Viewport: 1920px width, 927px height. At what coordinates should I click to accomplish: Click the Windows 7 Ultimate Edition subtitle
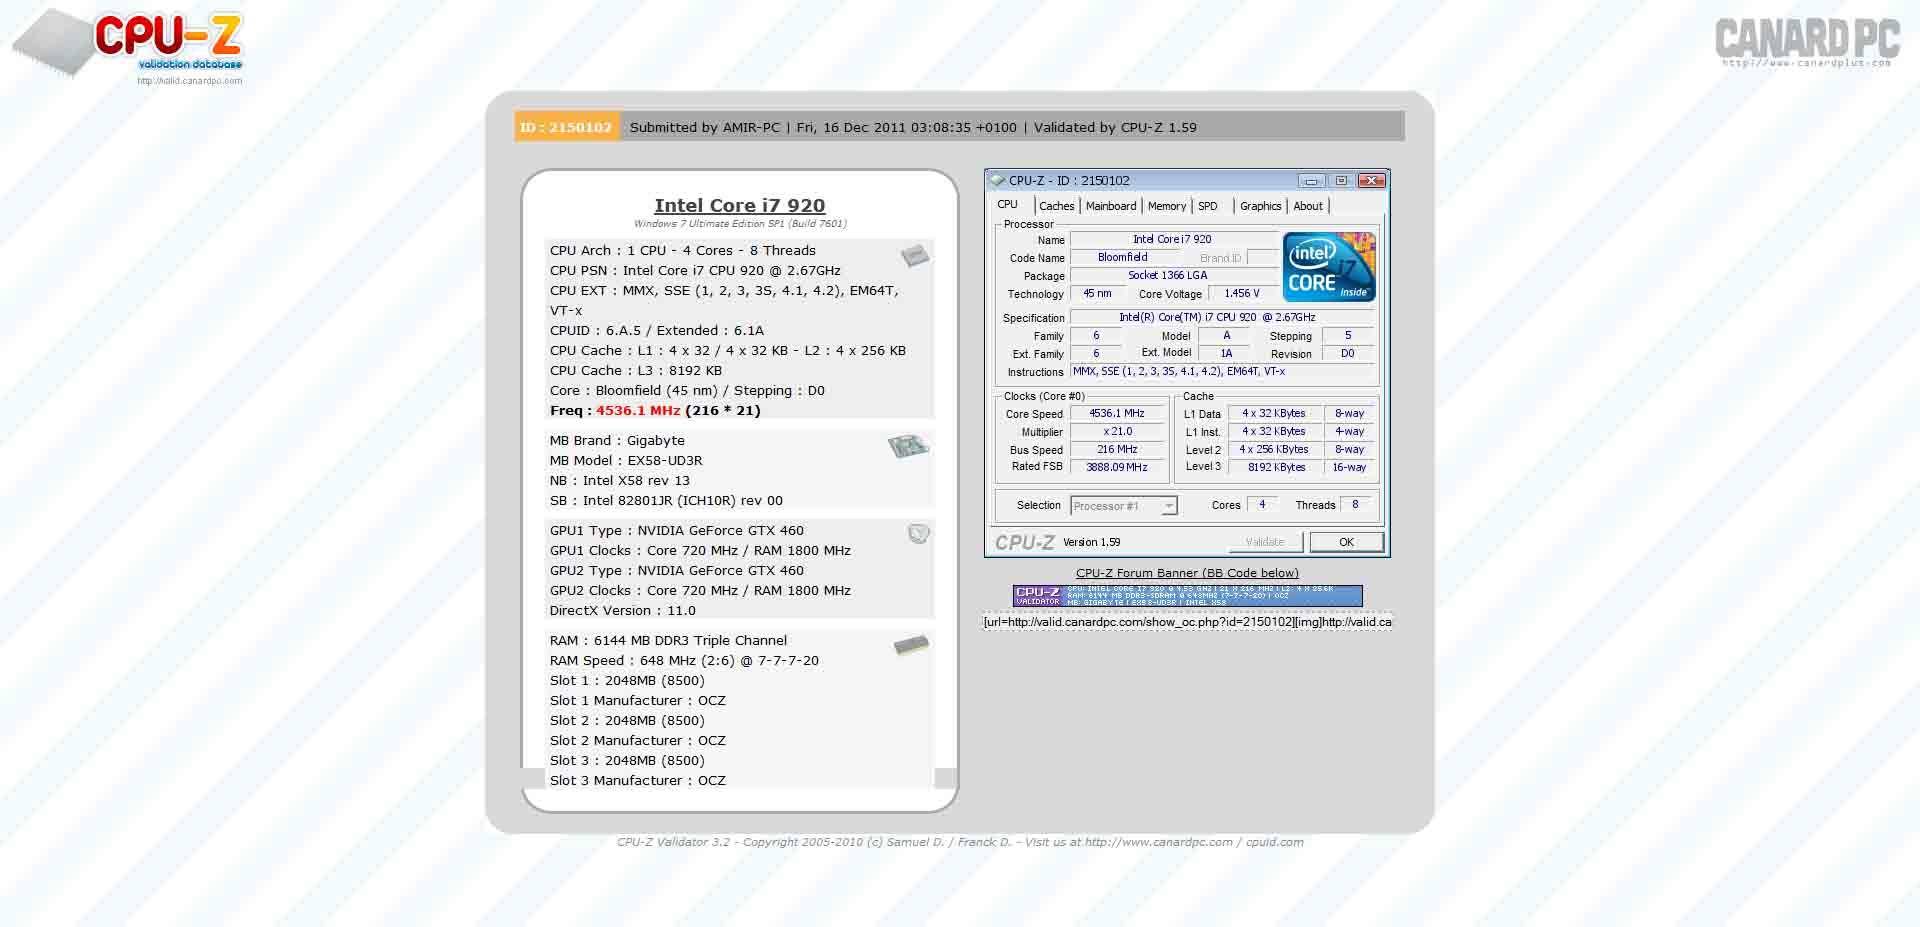[740, 224]
